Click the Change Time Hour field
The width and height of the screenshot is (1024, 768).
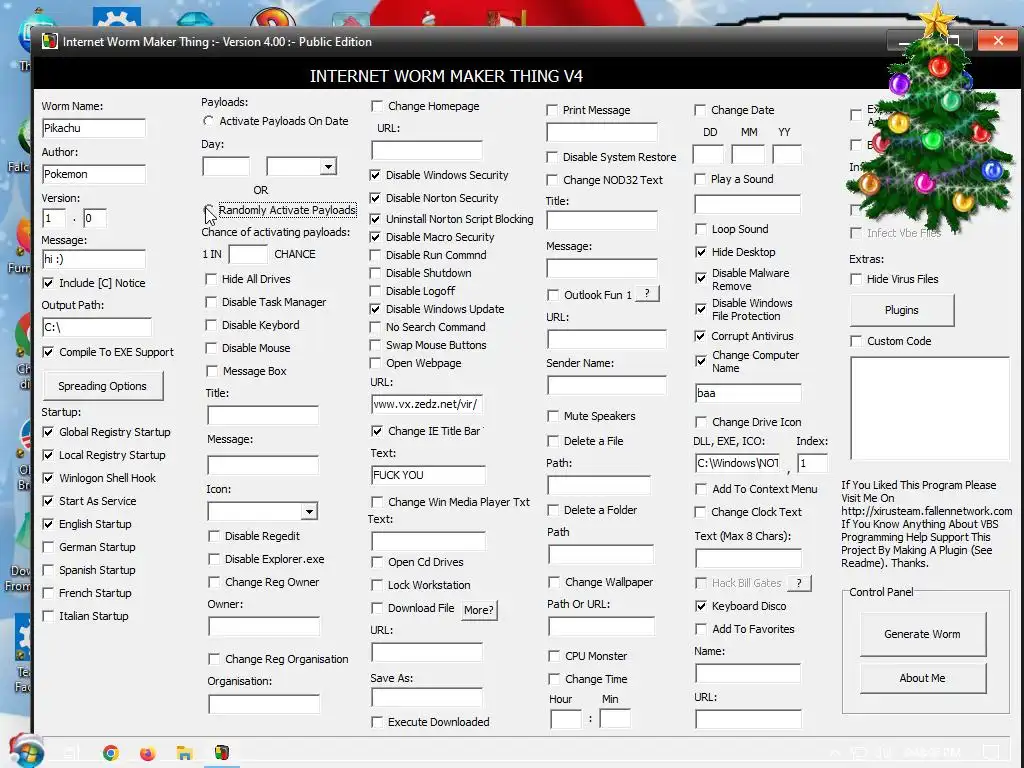click(x=566, y=719)
